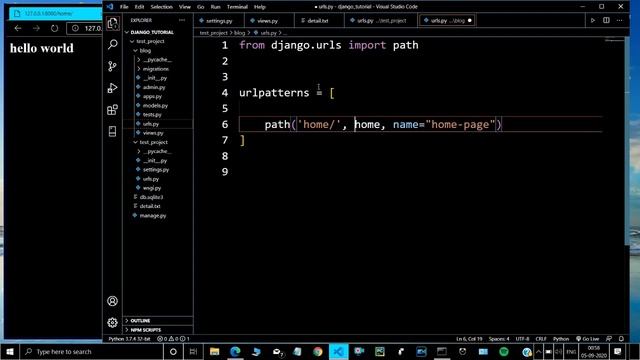Click Ln 6, Col 19 indicator

tap(469, 339)
